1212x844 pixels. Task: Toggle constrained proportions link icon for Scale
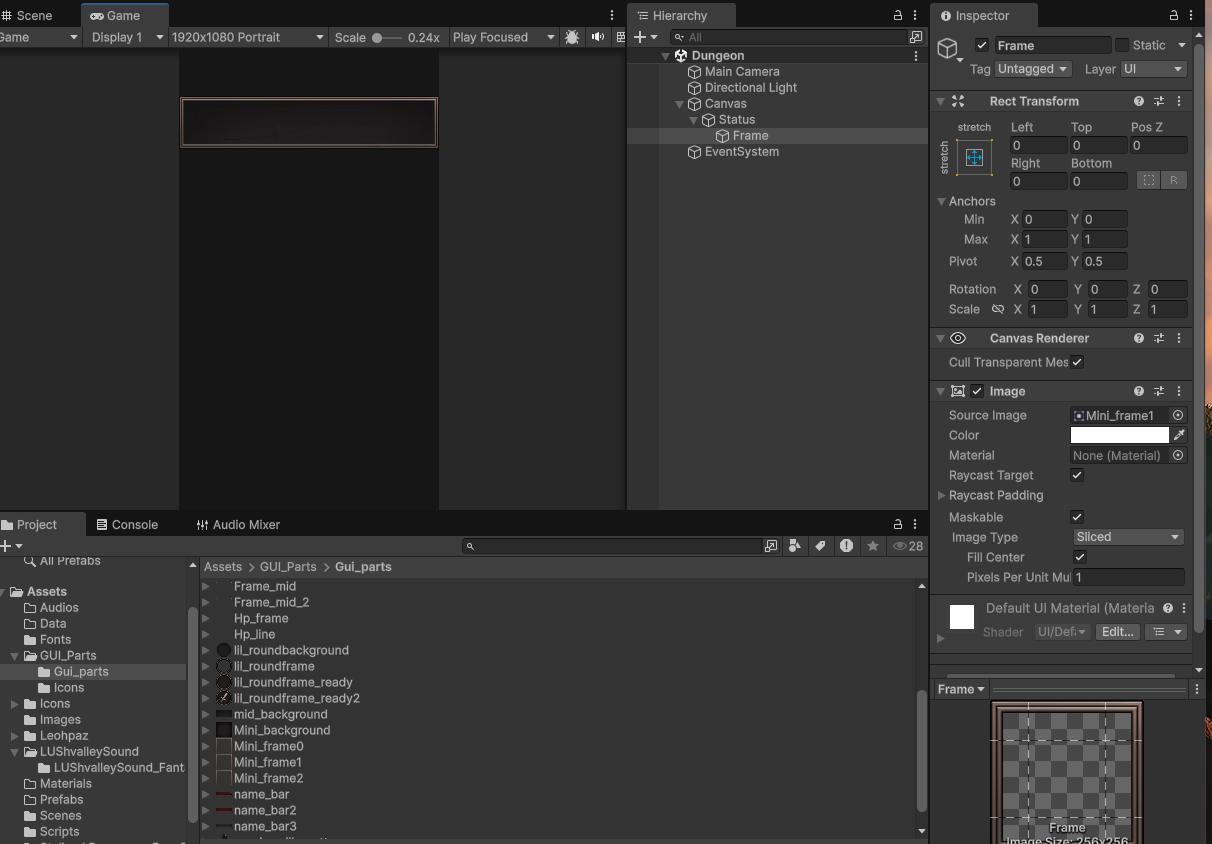click(x=997, y=309)
